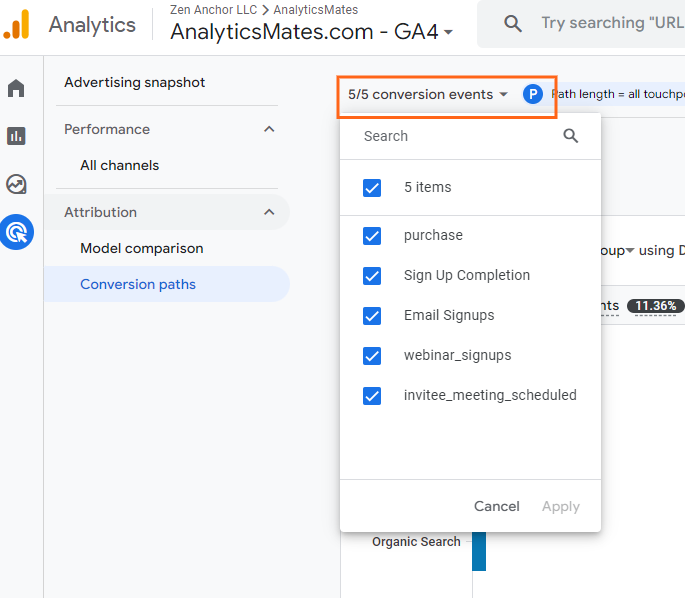Viewport: 685px width, 598px height.
Task: Open the Reports bar-chart icon
Action: [16, 136]
